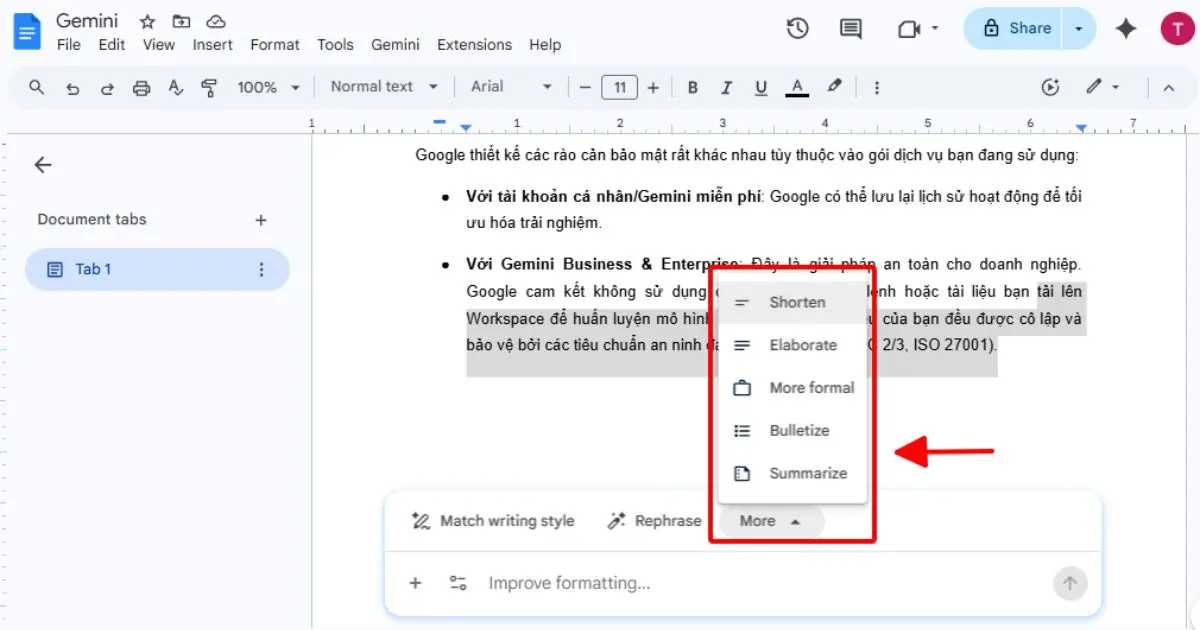The height and width of the screenshot is (630, 1200).
Task: Select Tab 1 in sidebar
Action: (x=157, y=269)
